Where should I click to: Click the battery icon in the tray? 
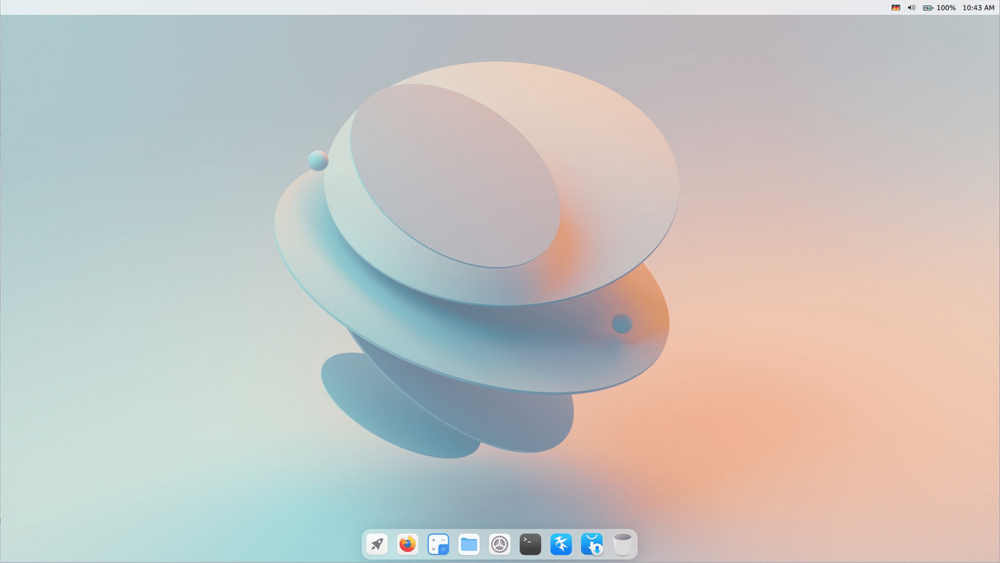(928, 8)
